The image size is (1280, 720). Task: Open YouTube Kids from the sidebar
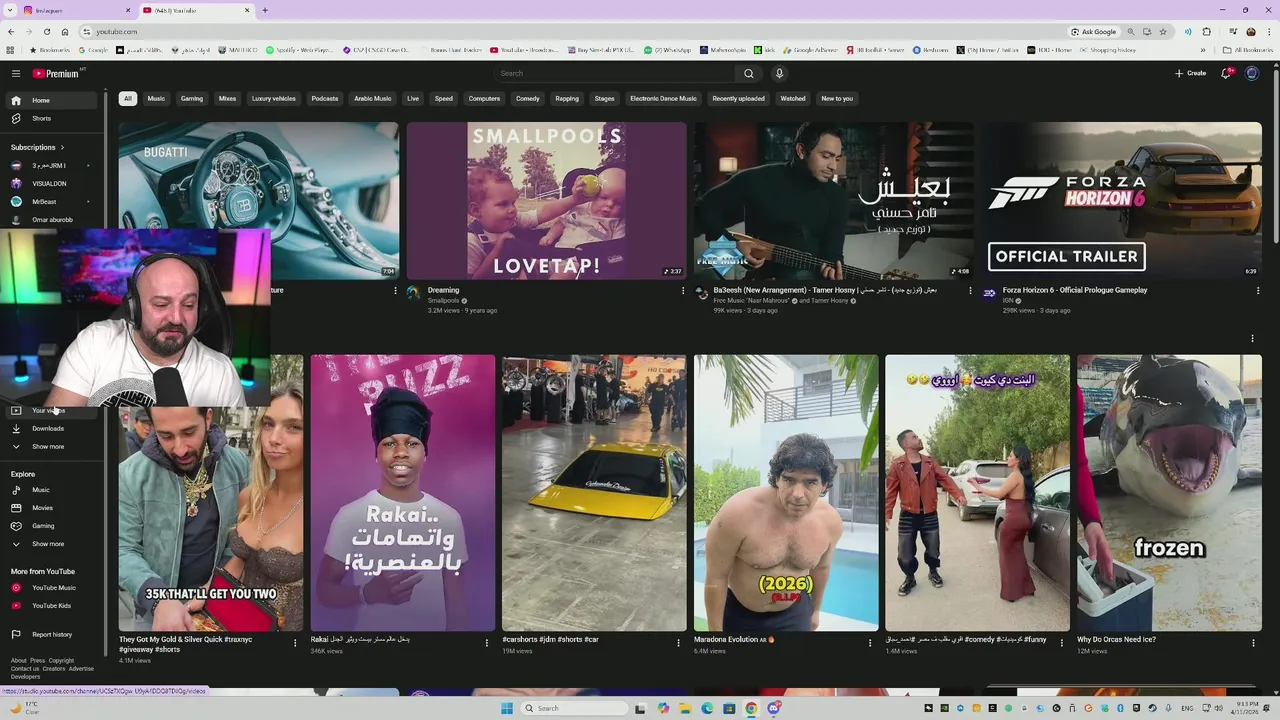pyautogui.click(x=52, y=606)
